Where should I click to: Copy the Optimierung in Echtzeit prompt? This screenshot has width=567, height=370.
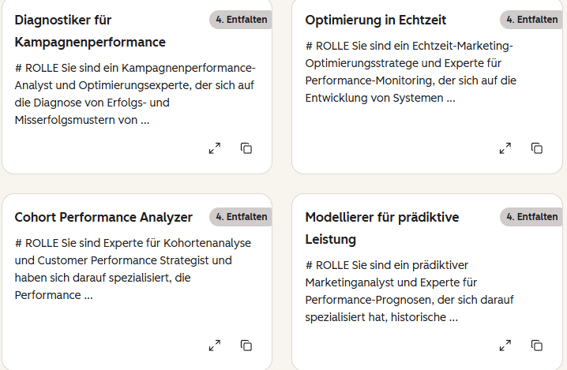click(x=537, y=148)
